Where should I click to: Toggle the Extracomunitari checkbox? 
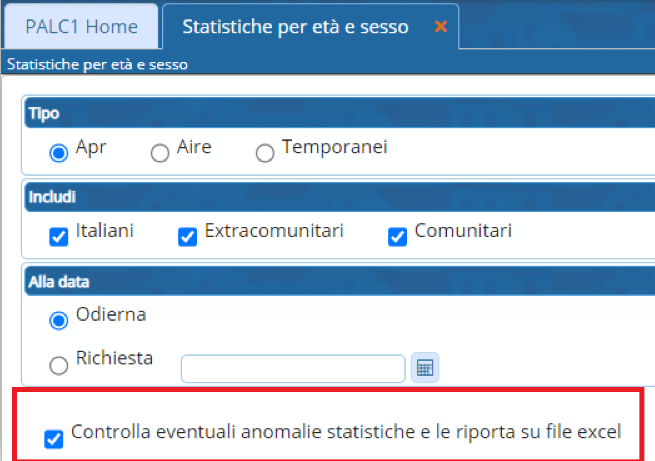click(x=187, y=237)
